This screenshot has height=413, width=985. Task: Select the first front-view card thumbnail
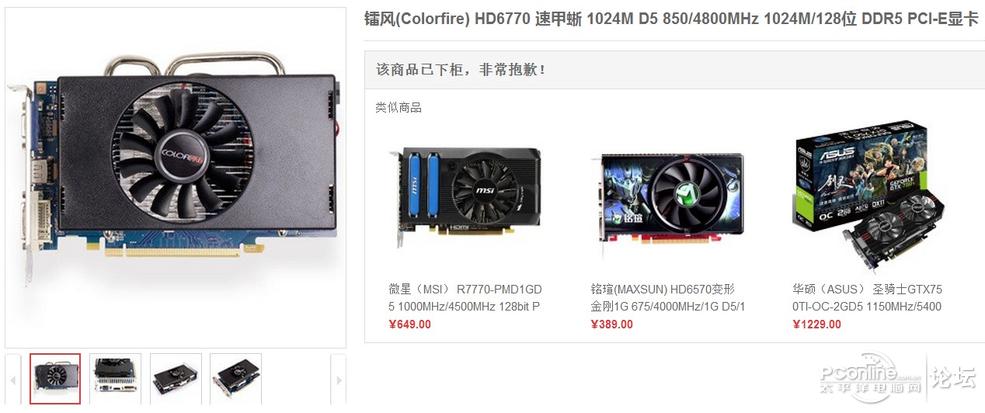[x=55, y=378]
